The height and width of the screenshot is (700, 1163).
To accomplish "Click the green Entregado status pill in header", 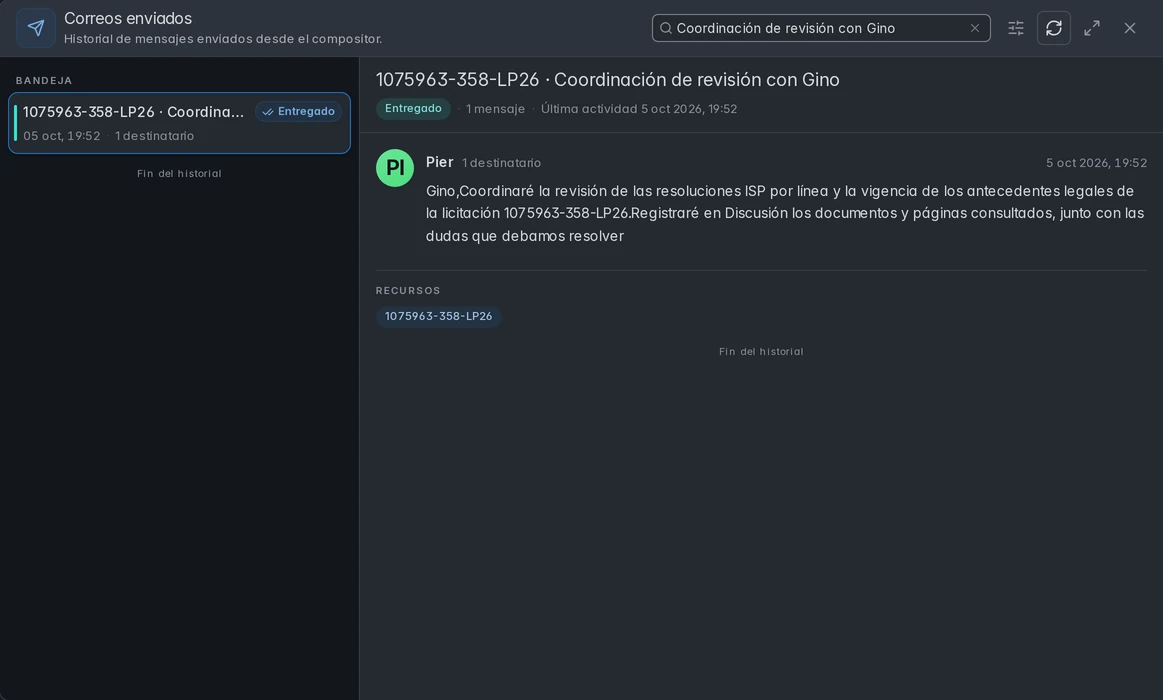I will click(x=413, y=108).
